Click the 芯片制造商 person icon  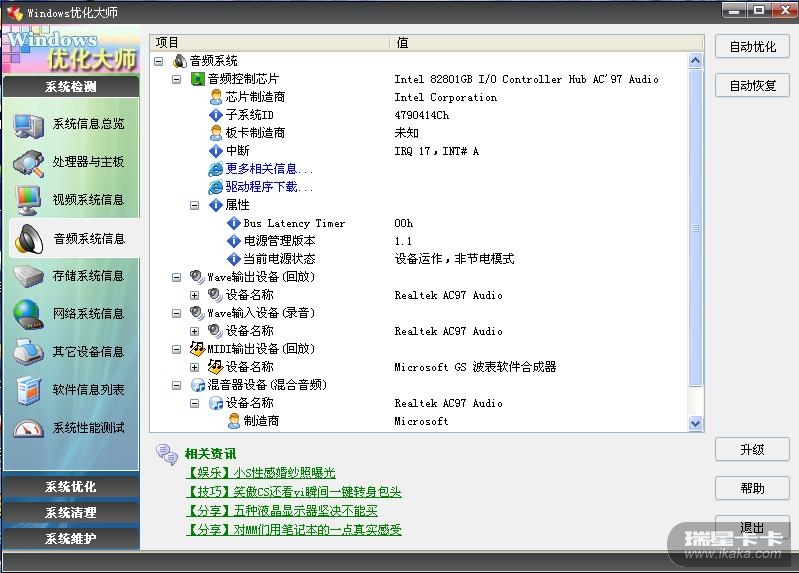[216, 97]
